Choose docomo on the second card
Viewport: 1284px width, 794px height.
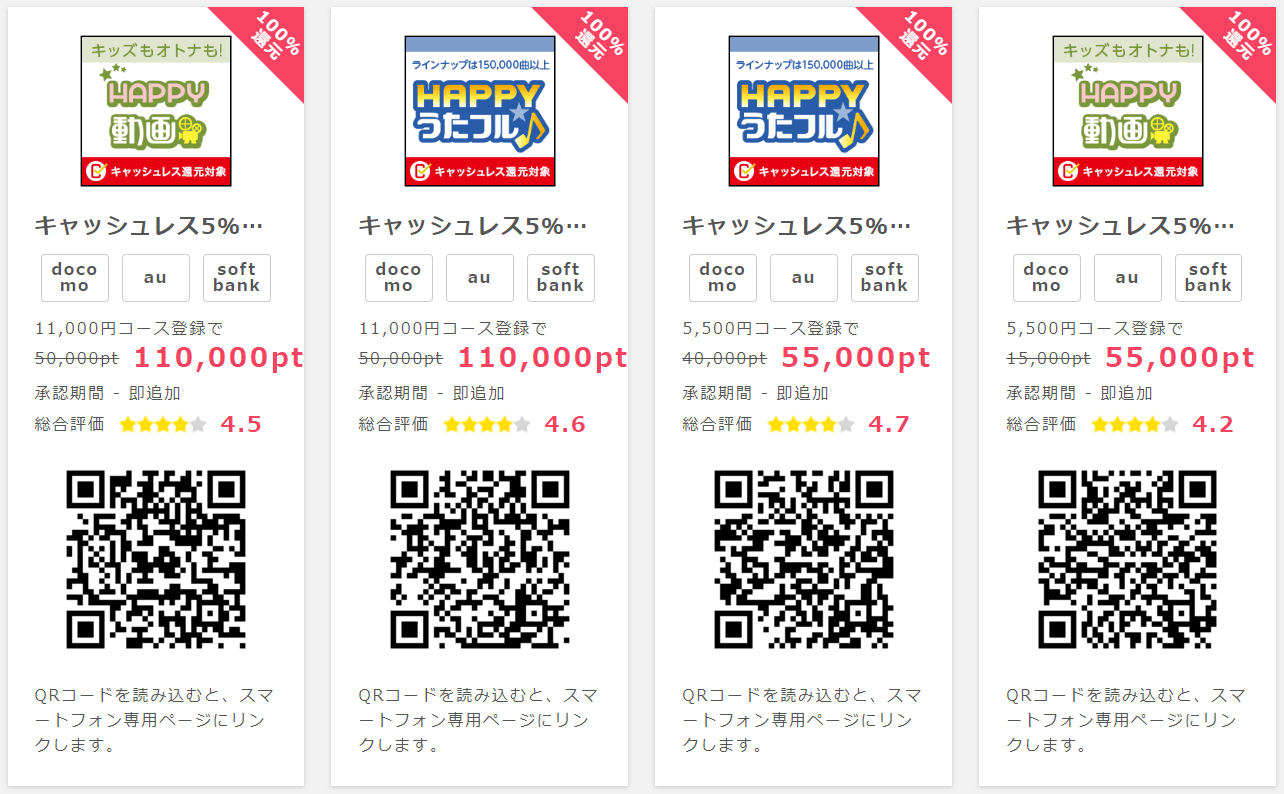click(x=399, y=278)
